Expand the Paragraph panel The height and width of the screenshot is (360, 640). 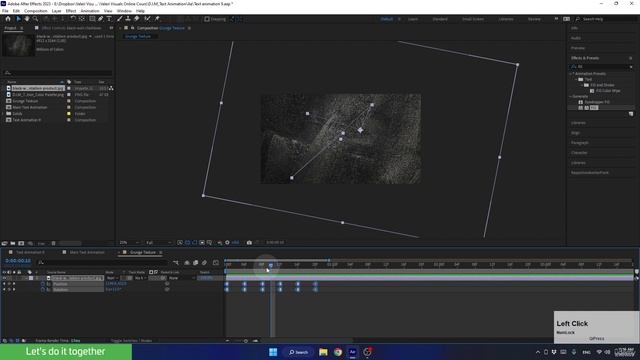click(x=580, y=143)
